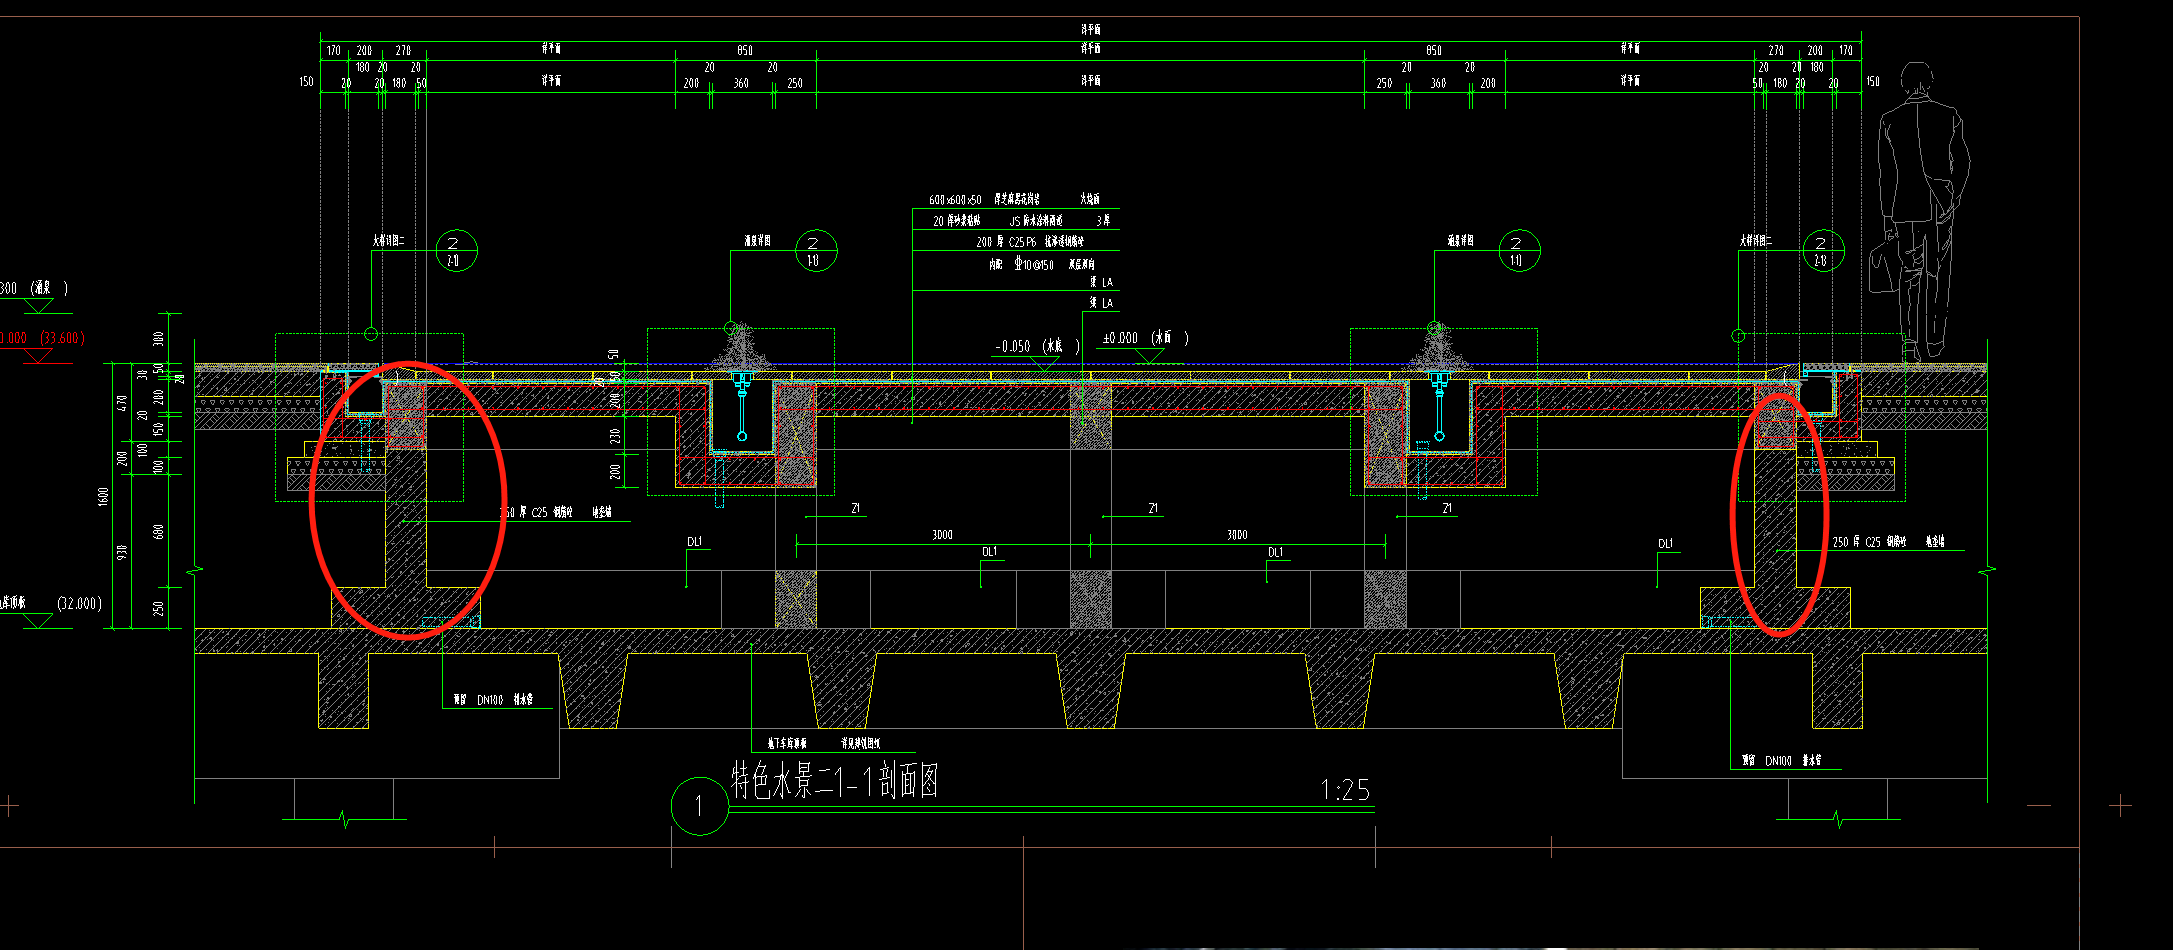Select the red (33.600) elevation text
2173x950 pixels.
[x=62, y=338]
